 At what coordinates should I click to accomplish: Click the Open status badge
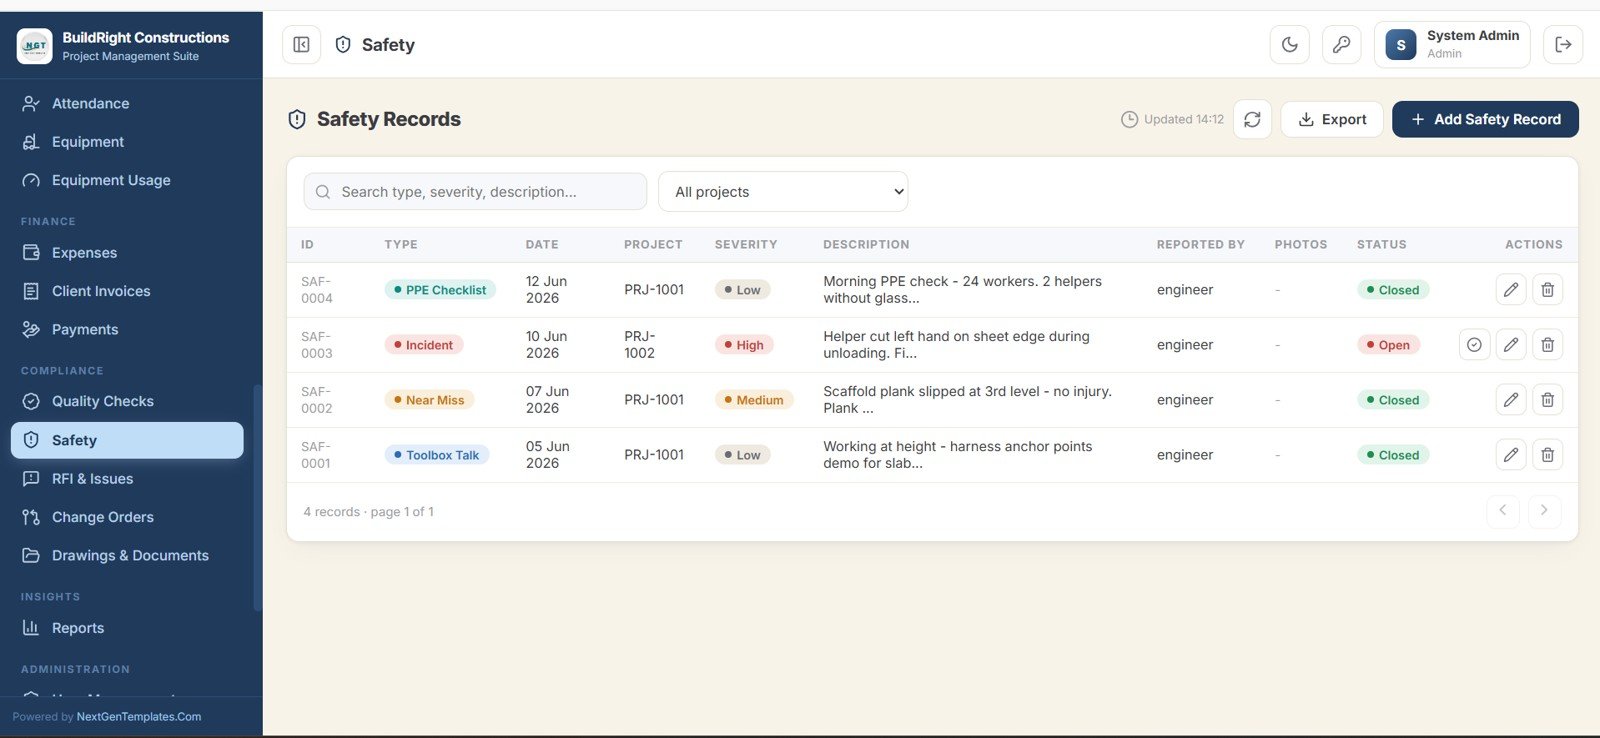click(1388, 345)
